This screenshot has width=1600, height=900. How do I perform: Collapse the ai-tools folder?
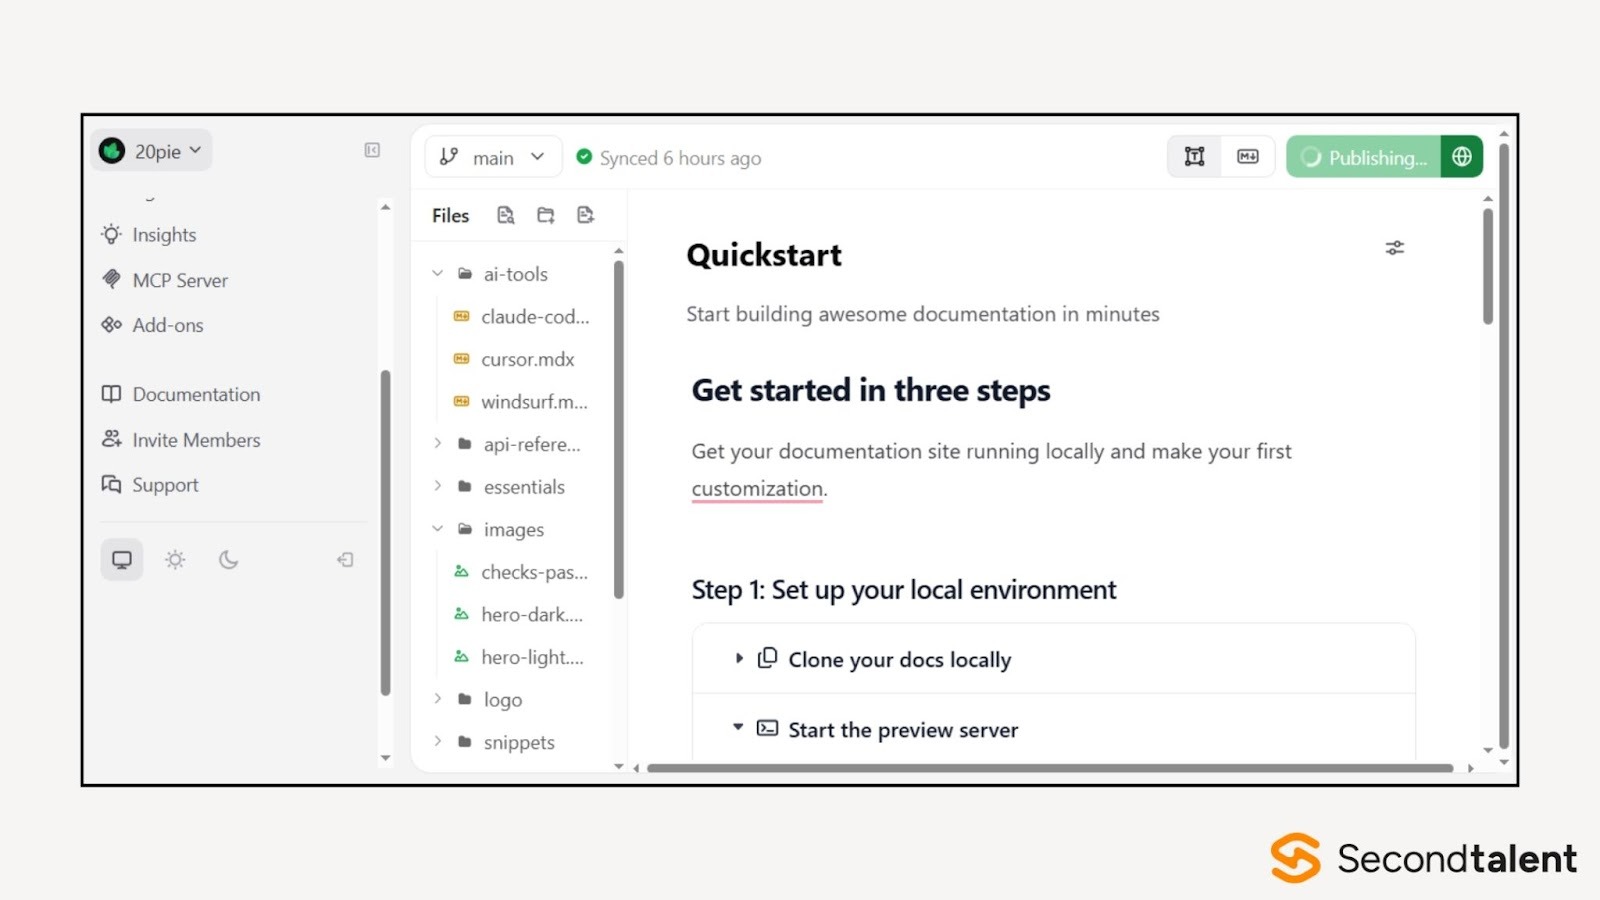[437, 273]
